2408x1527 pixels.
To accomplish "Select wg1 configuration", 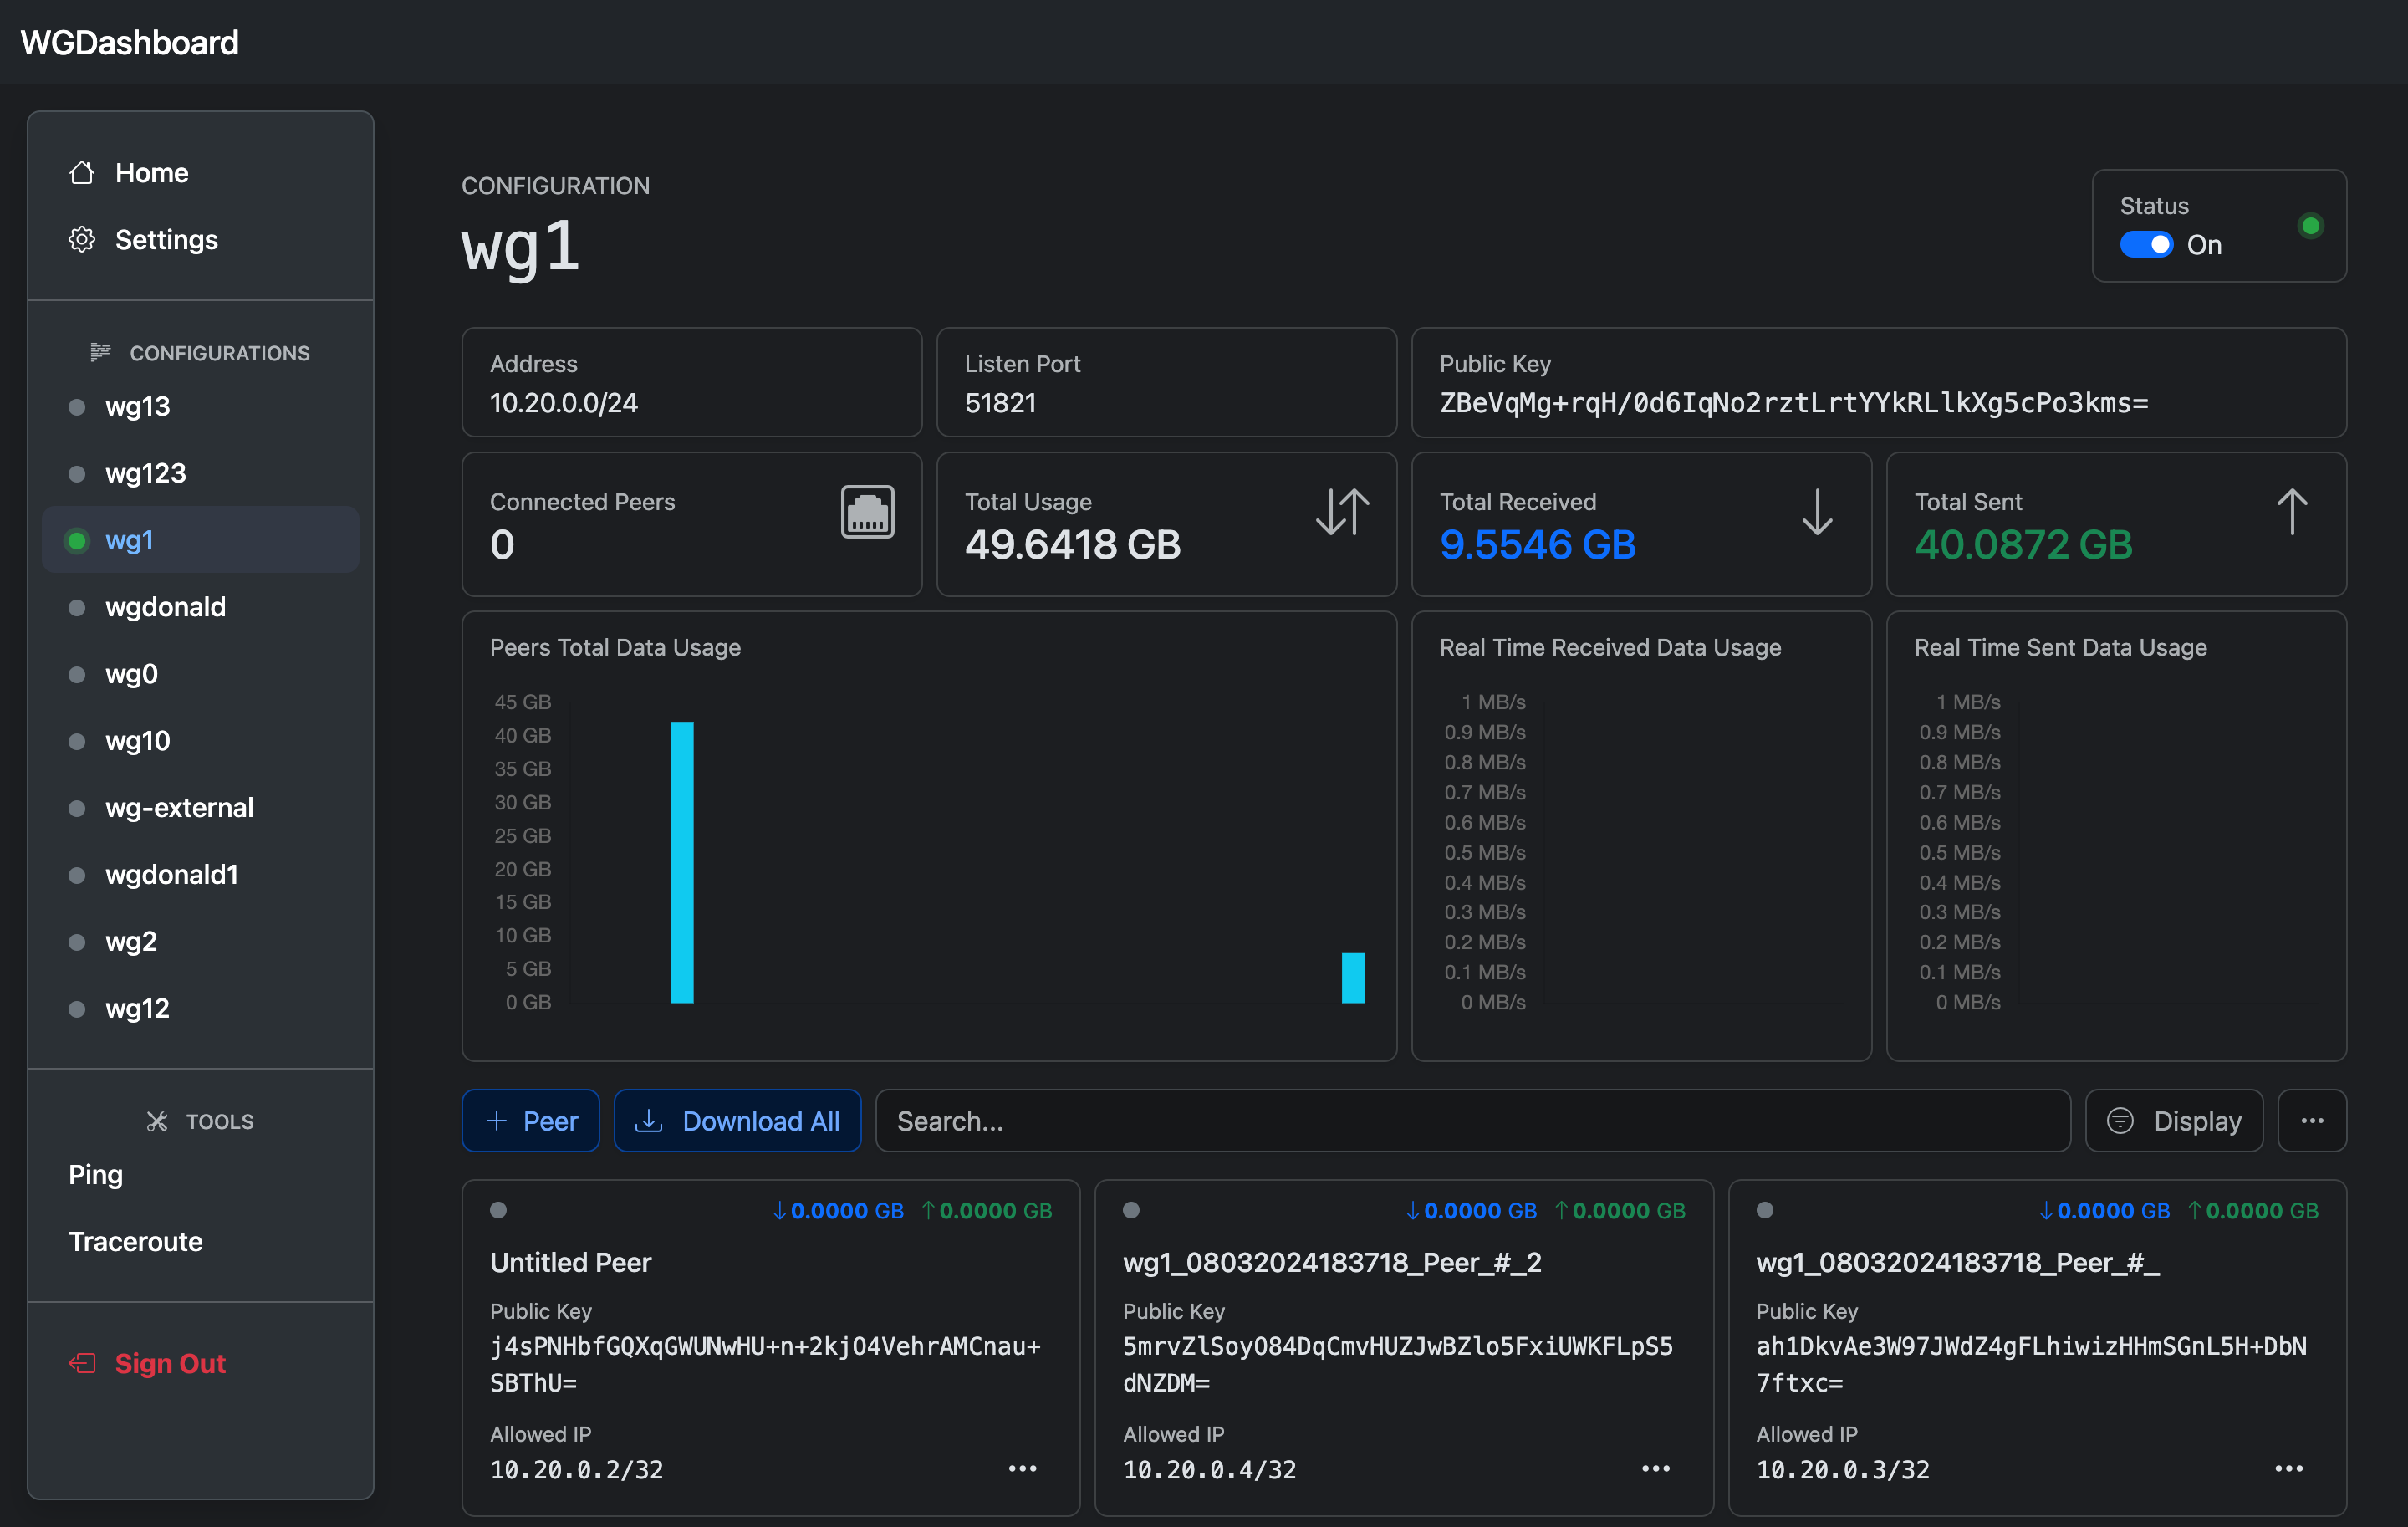I will click(200, 540).
